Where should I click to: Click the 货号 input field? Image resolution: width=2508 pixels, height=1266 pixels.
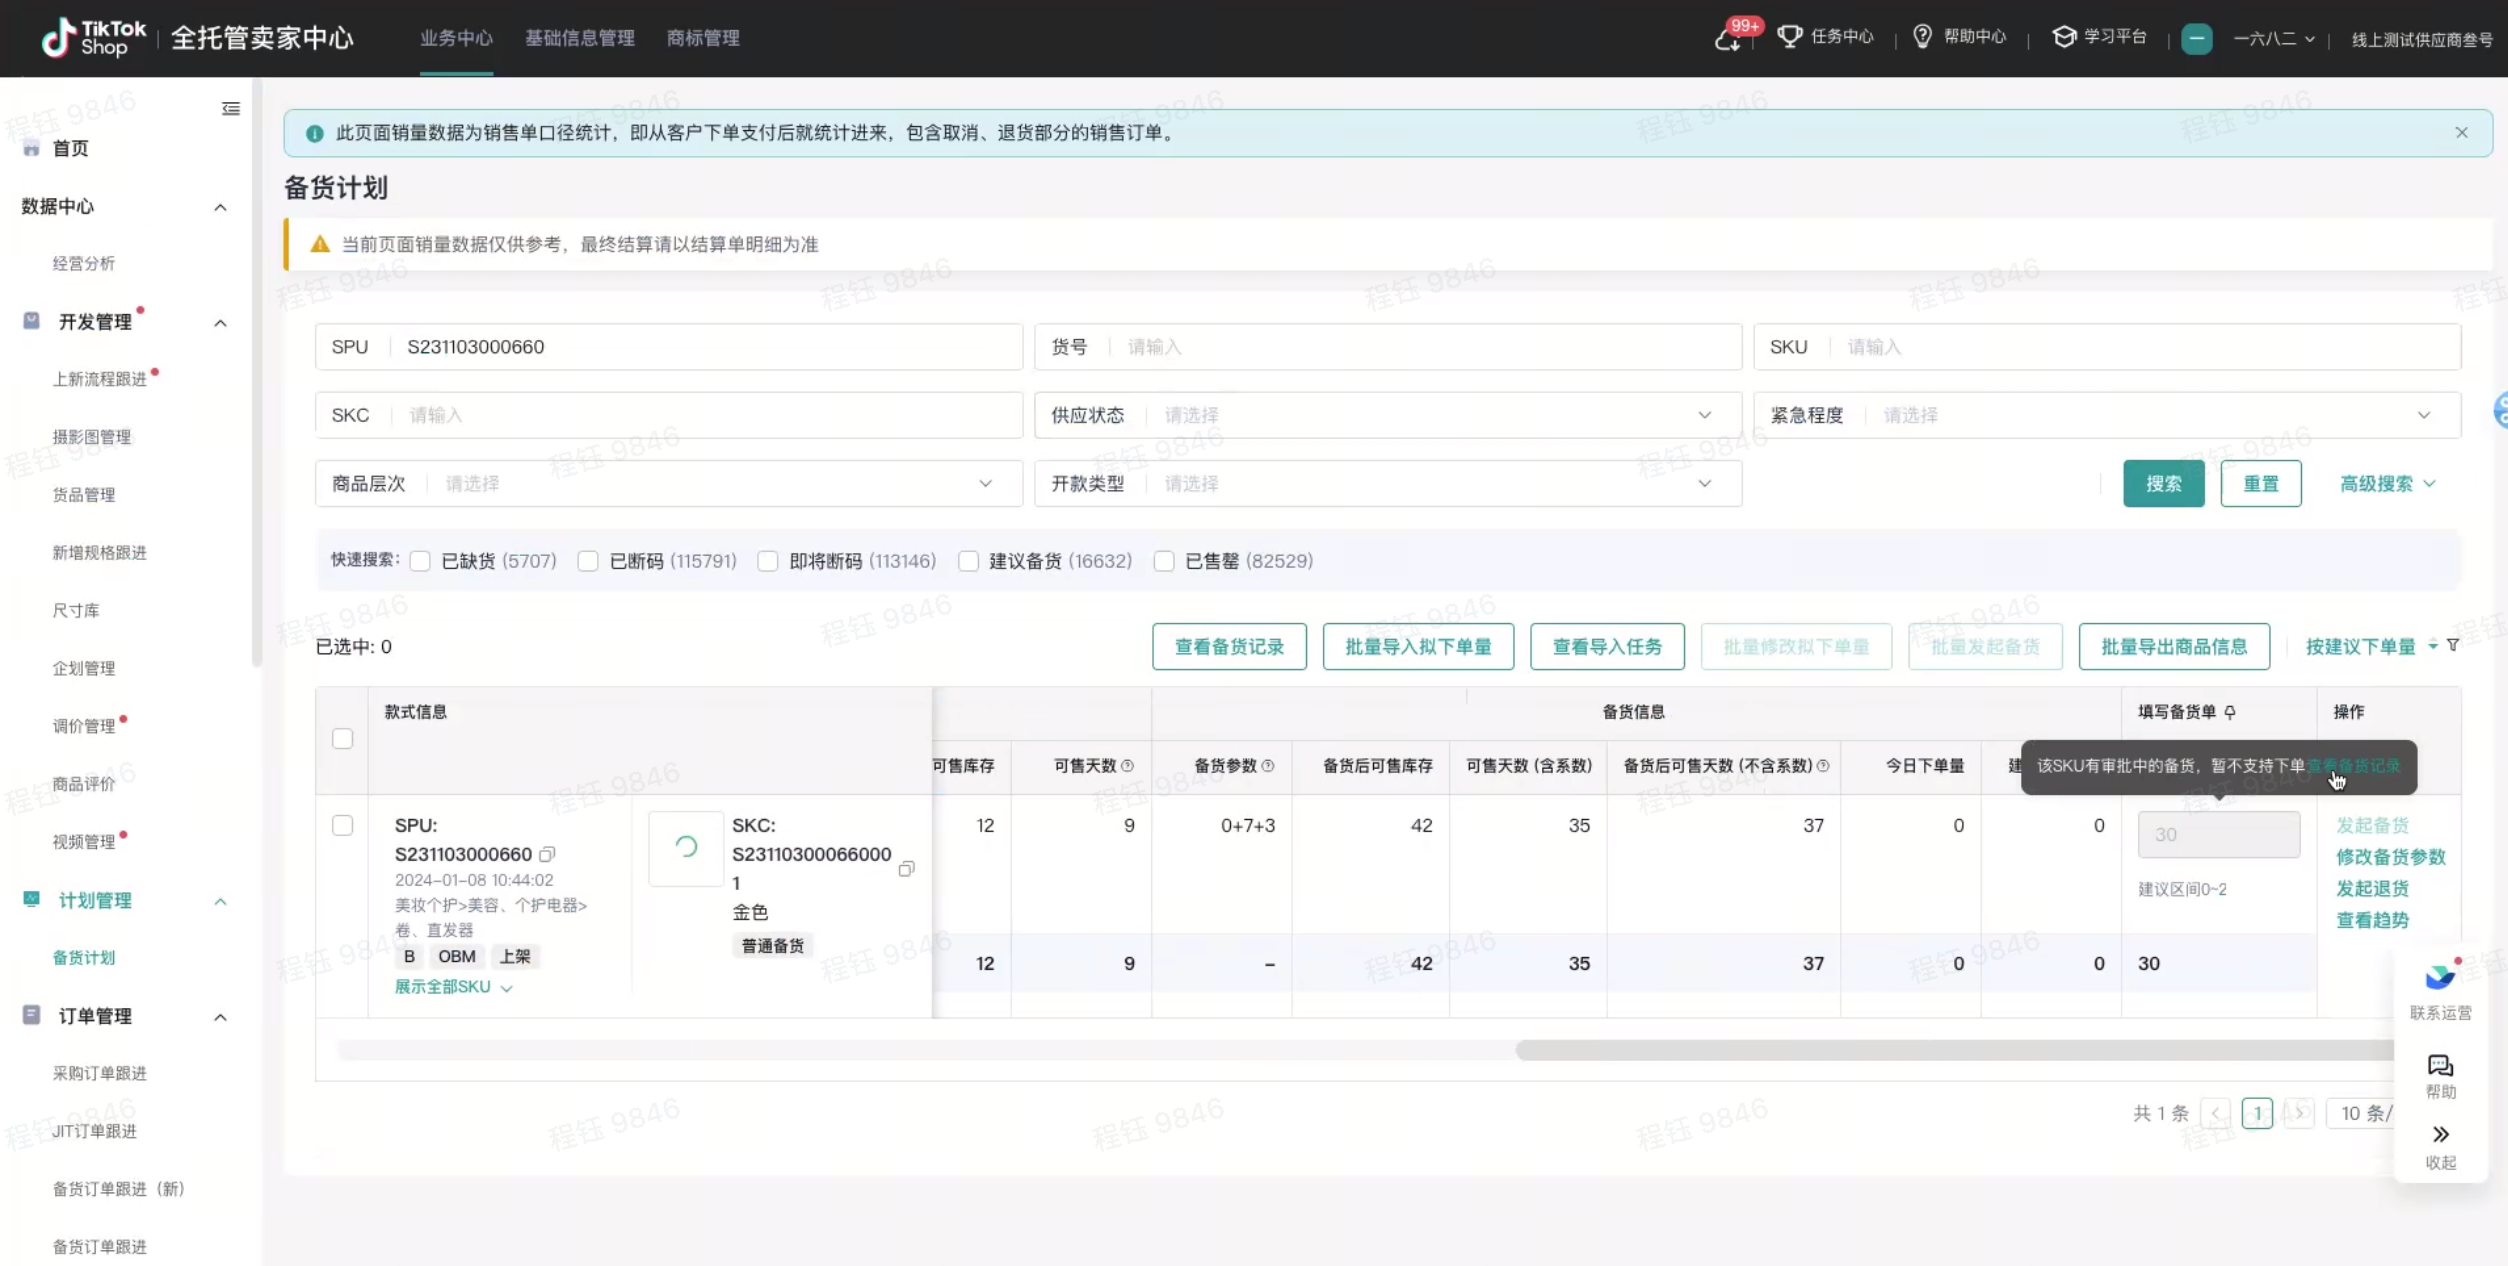coord(1388,347)
